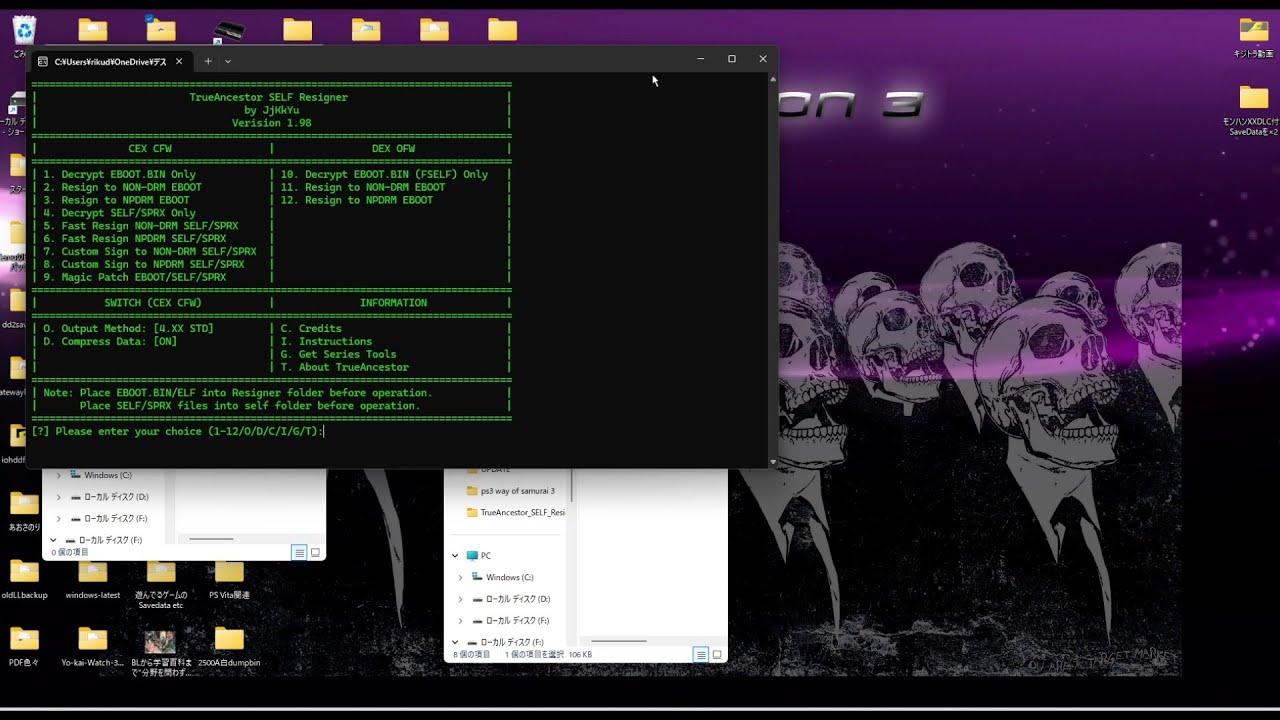
Task: Click '0 個の項目' in left Explorer status bar
Action: click(70, 552)
